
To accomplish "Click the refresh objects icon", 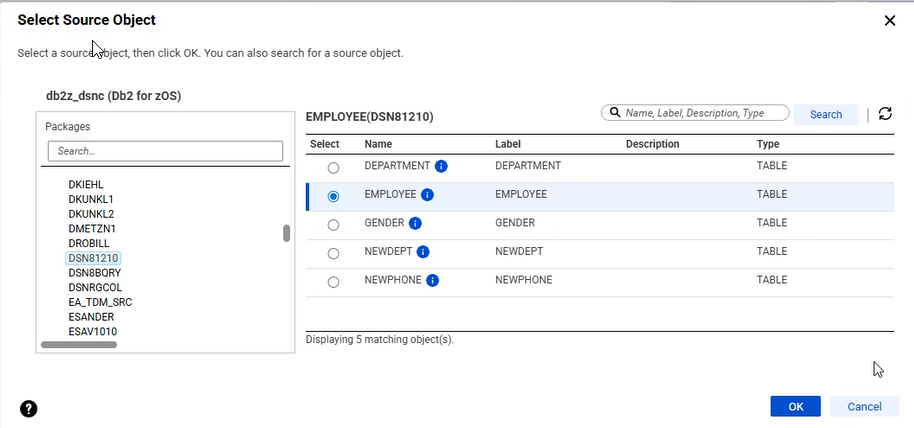I will (885, 114).
